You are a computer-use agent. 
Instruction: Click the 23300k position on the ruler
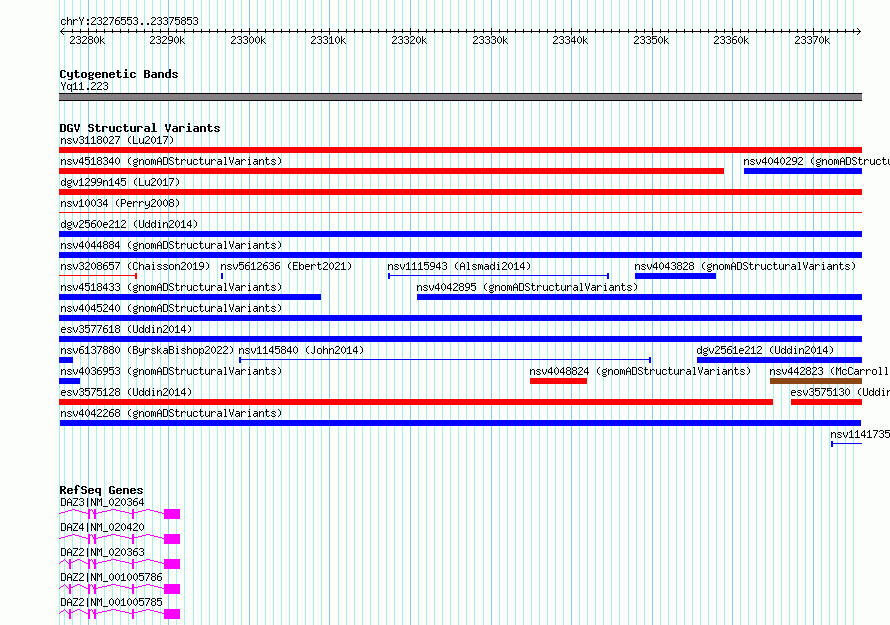coord(248,40)
